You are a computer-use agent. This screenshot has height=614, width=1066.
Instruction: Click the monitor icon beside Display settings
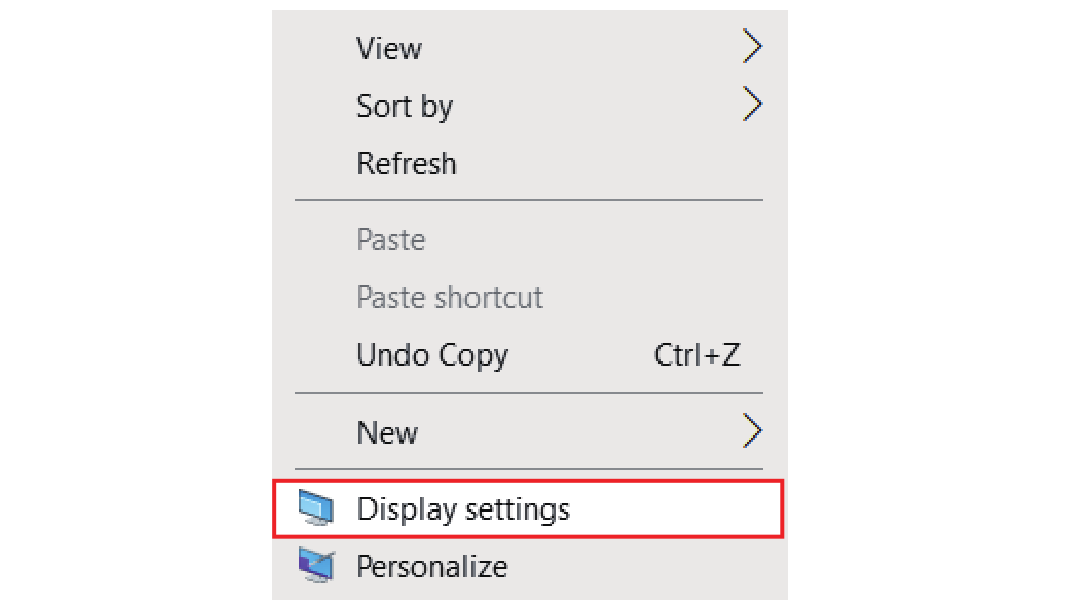(x=315, y=509)
